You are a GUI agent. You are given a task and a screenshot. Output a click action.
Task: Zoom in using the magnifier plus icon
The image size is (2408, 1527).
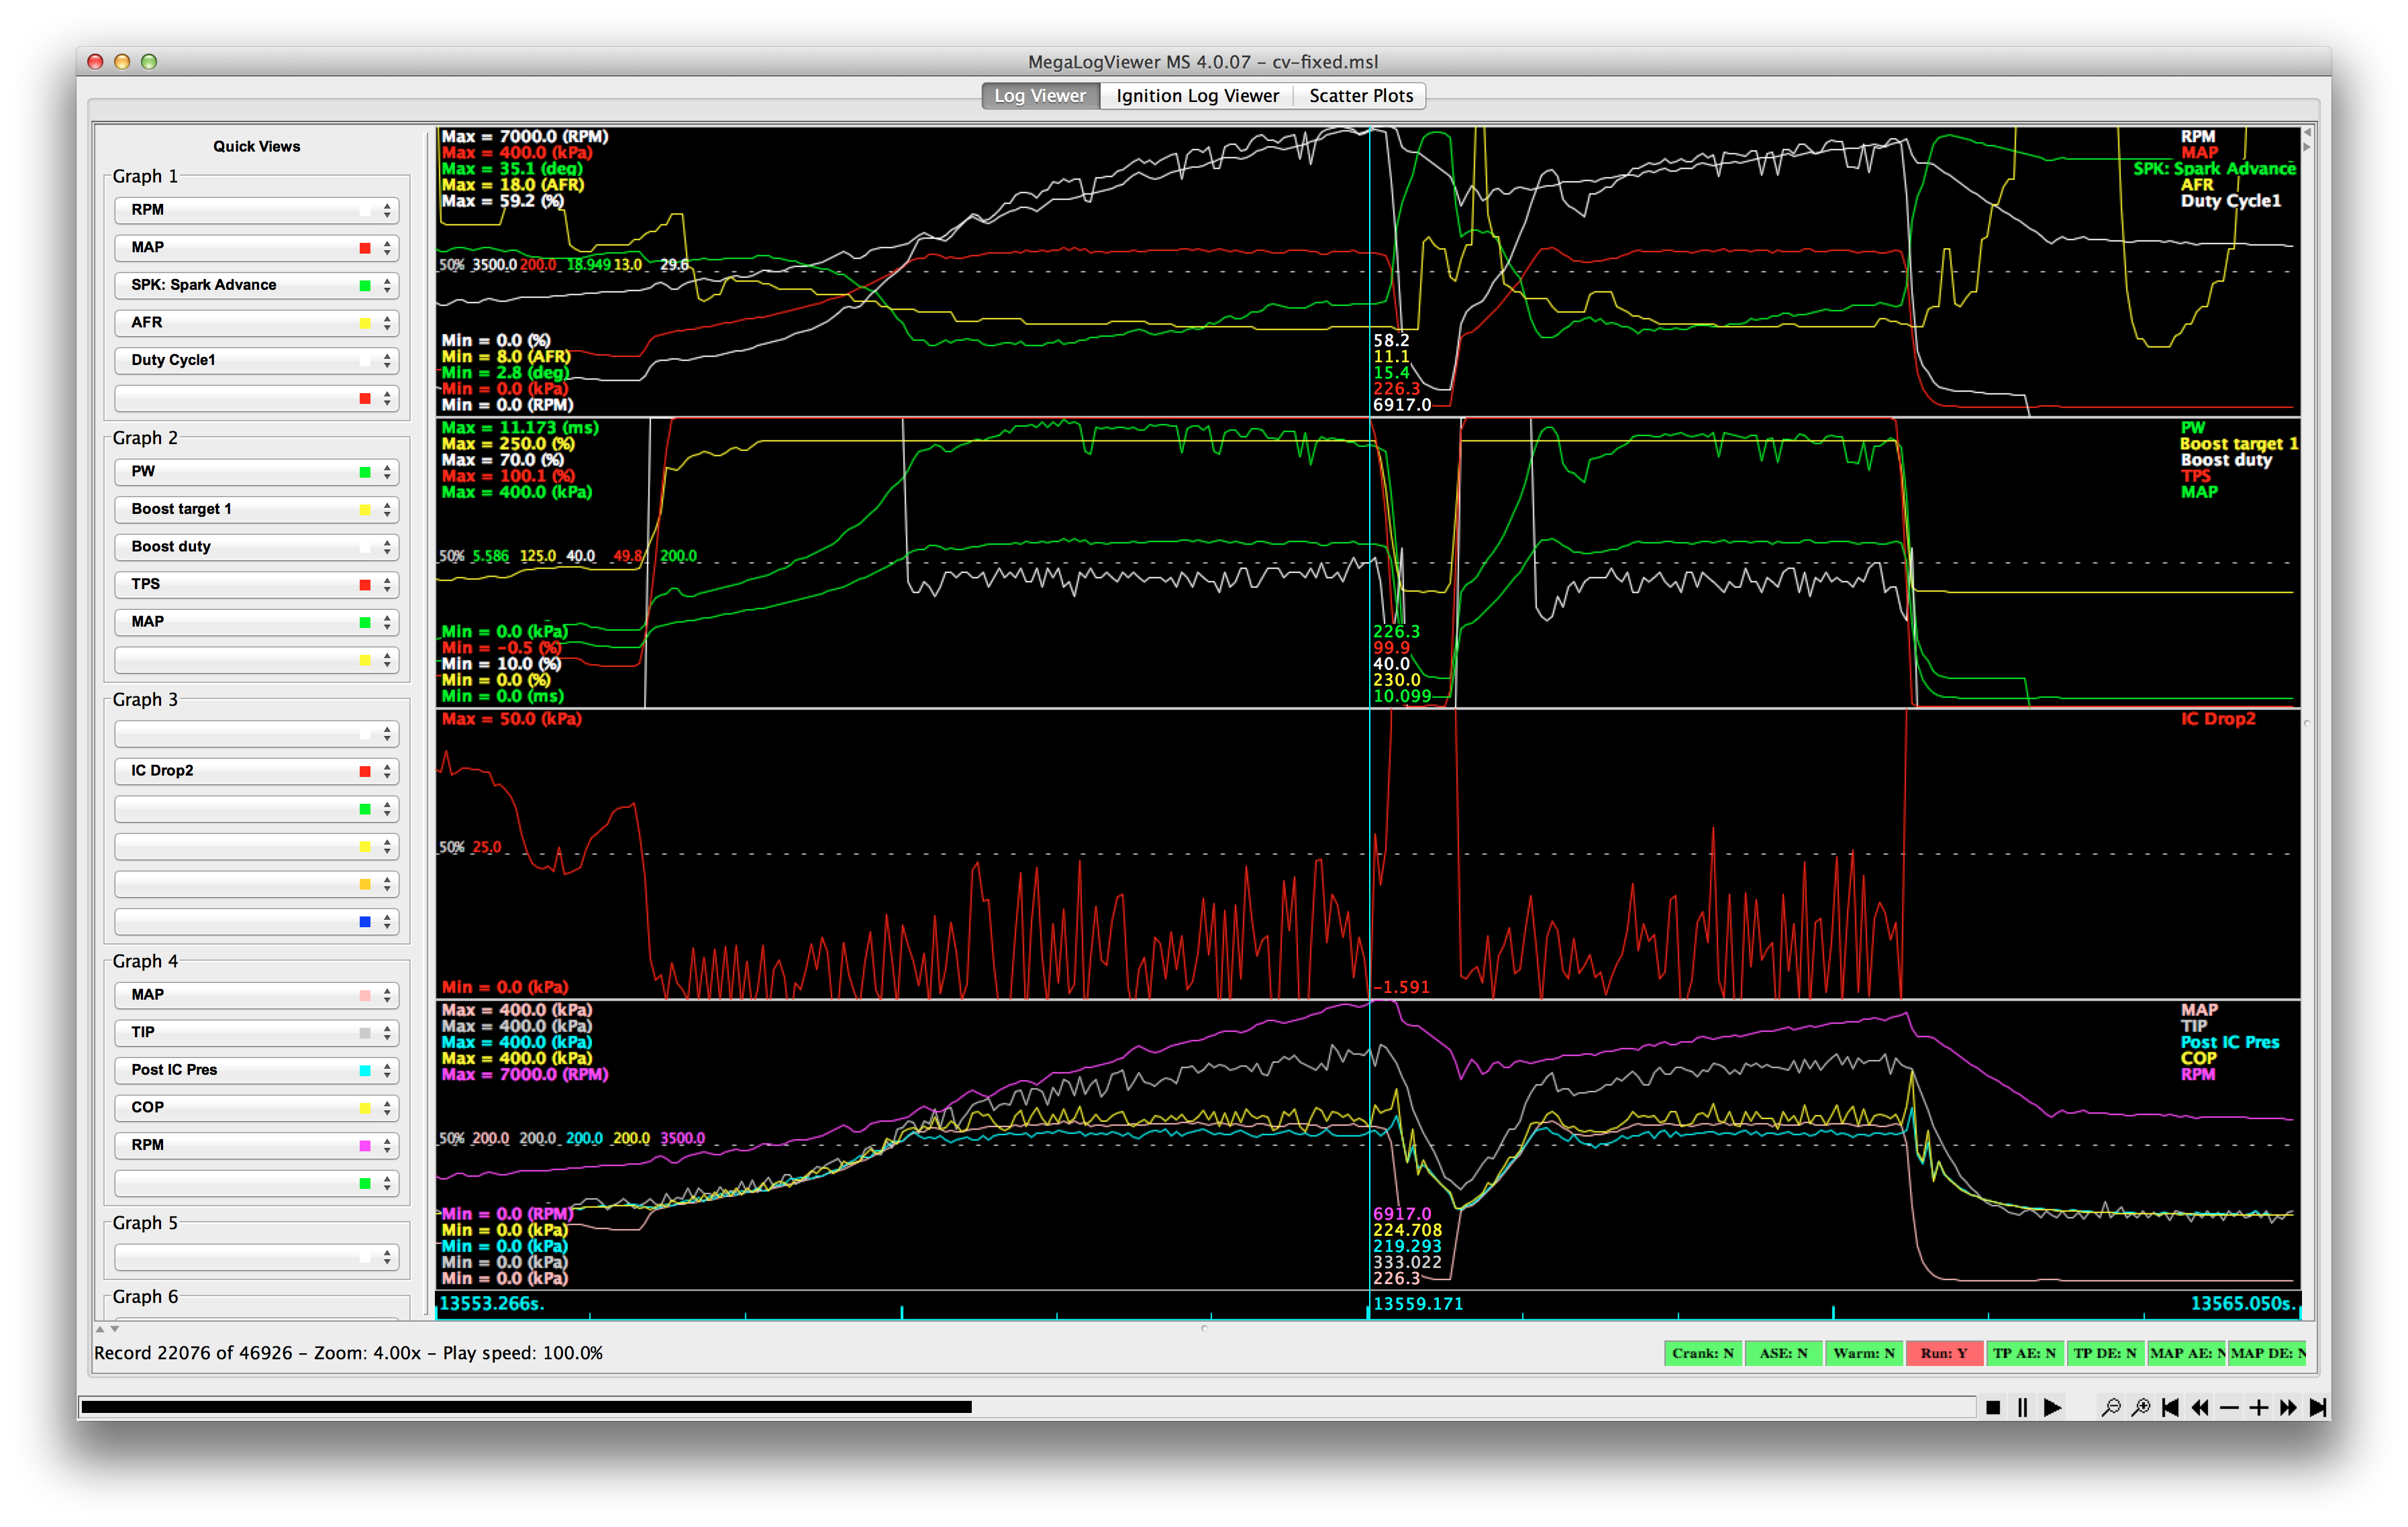pyautogui.click(x=2140, y=1407)
